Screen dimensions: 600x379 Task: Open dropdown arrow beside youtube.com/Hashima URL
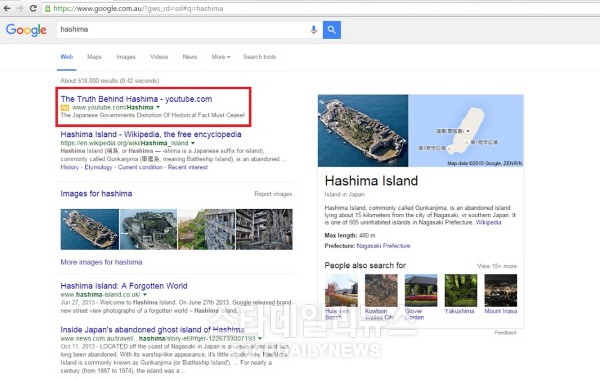coord(158,107)
